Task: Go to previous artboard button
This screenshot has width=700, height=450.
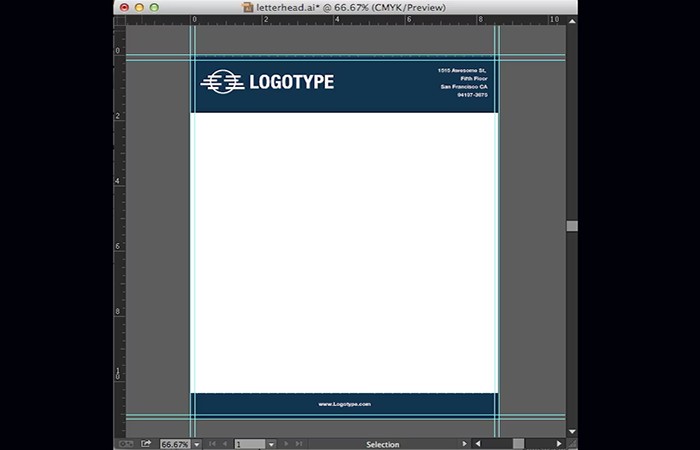Action: tap(225, 444)
